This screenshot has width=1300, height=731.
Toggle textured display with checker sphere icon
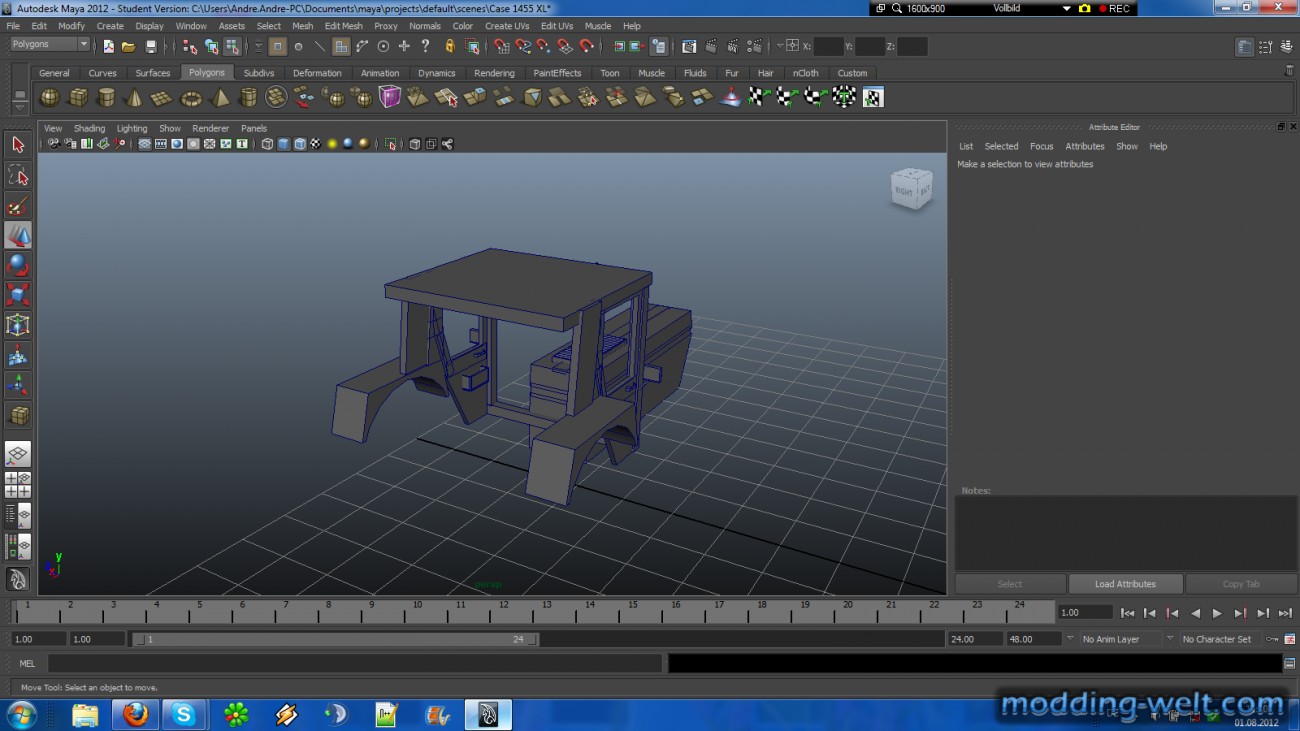tap(316, 144)
